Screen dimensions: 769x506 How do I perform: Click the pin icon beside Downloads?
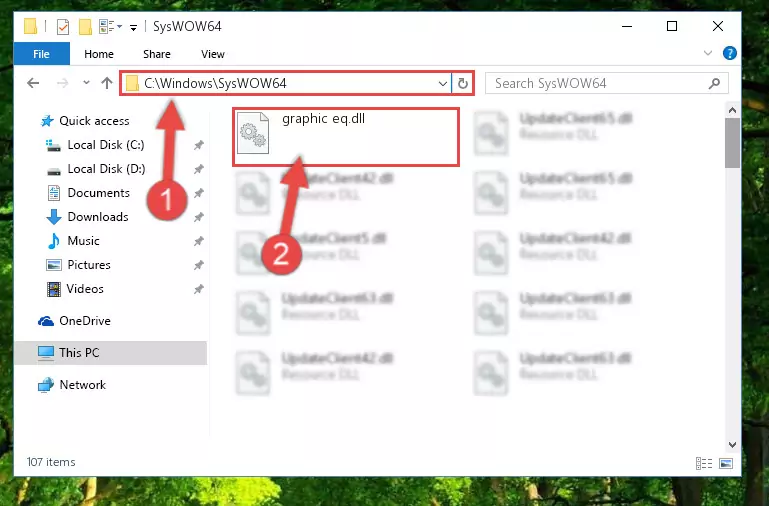point(199,217)
